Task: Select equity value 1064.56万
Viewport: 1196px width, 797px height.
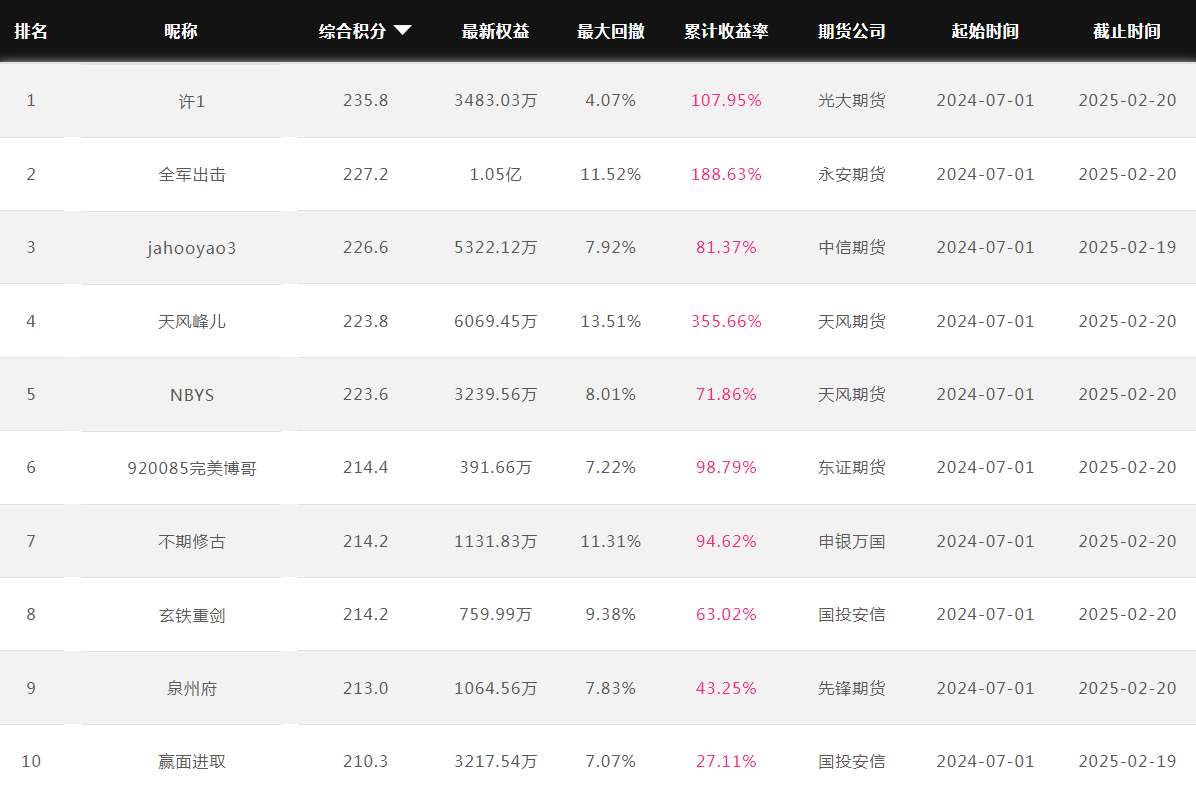Action: (496, 689)
